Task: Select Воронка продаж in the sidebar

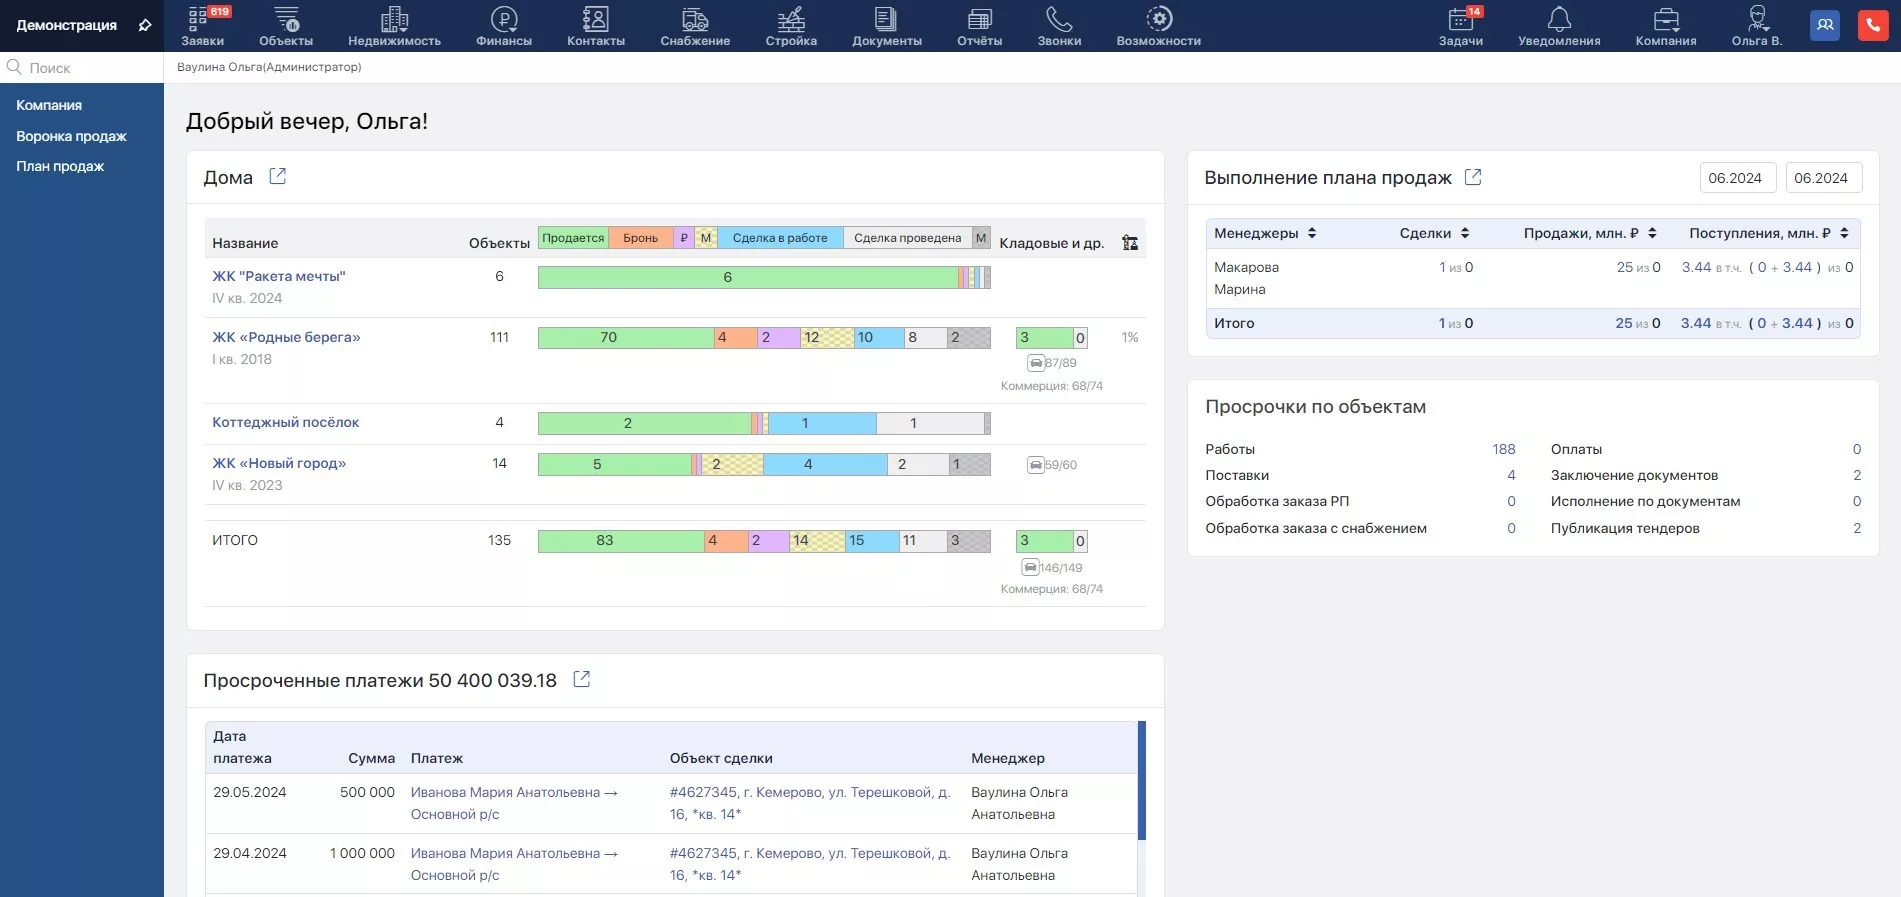Action: (x=71, y=136)
